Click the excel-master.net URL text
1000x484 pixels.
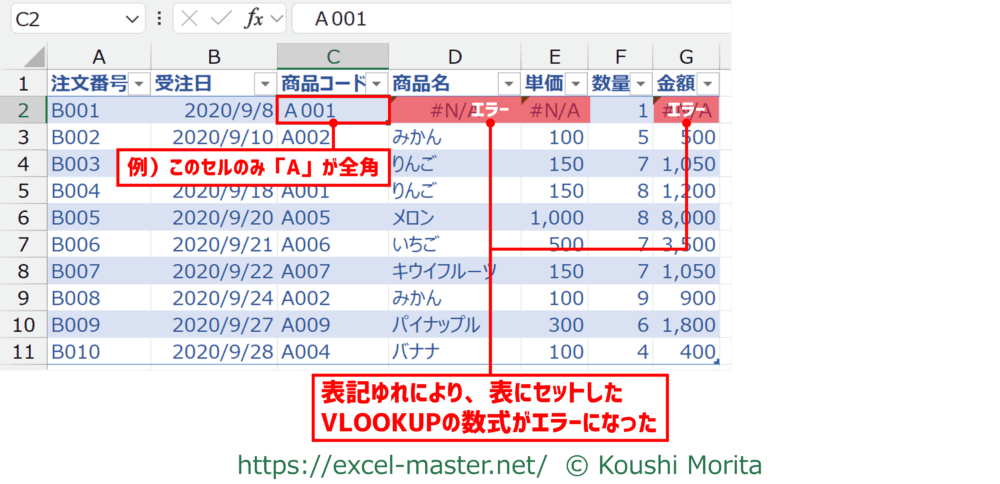[392, 464]
